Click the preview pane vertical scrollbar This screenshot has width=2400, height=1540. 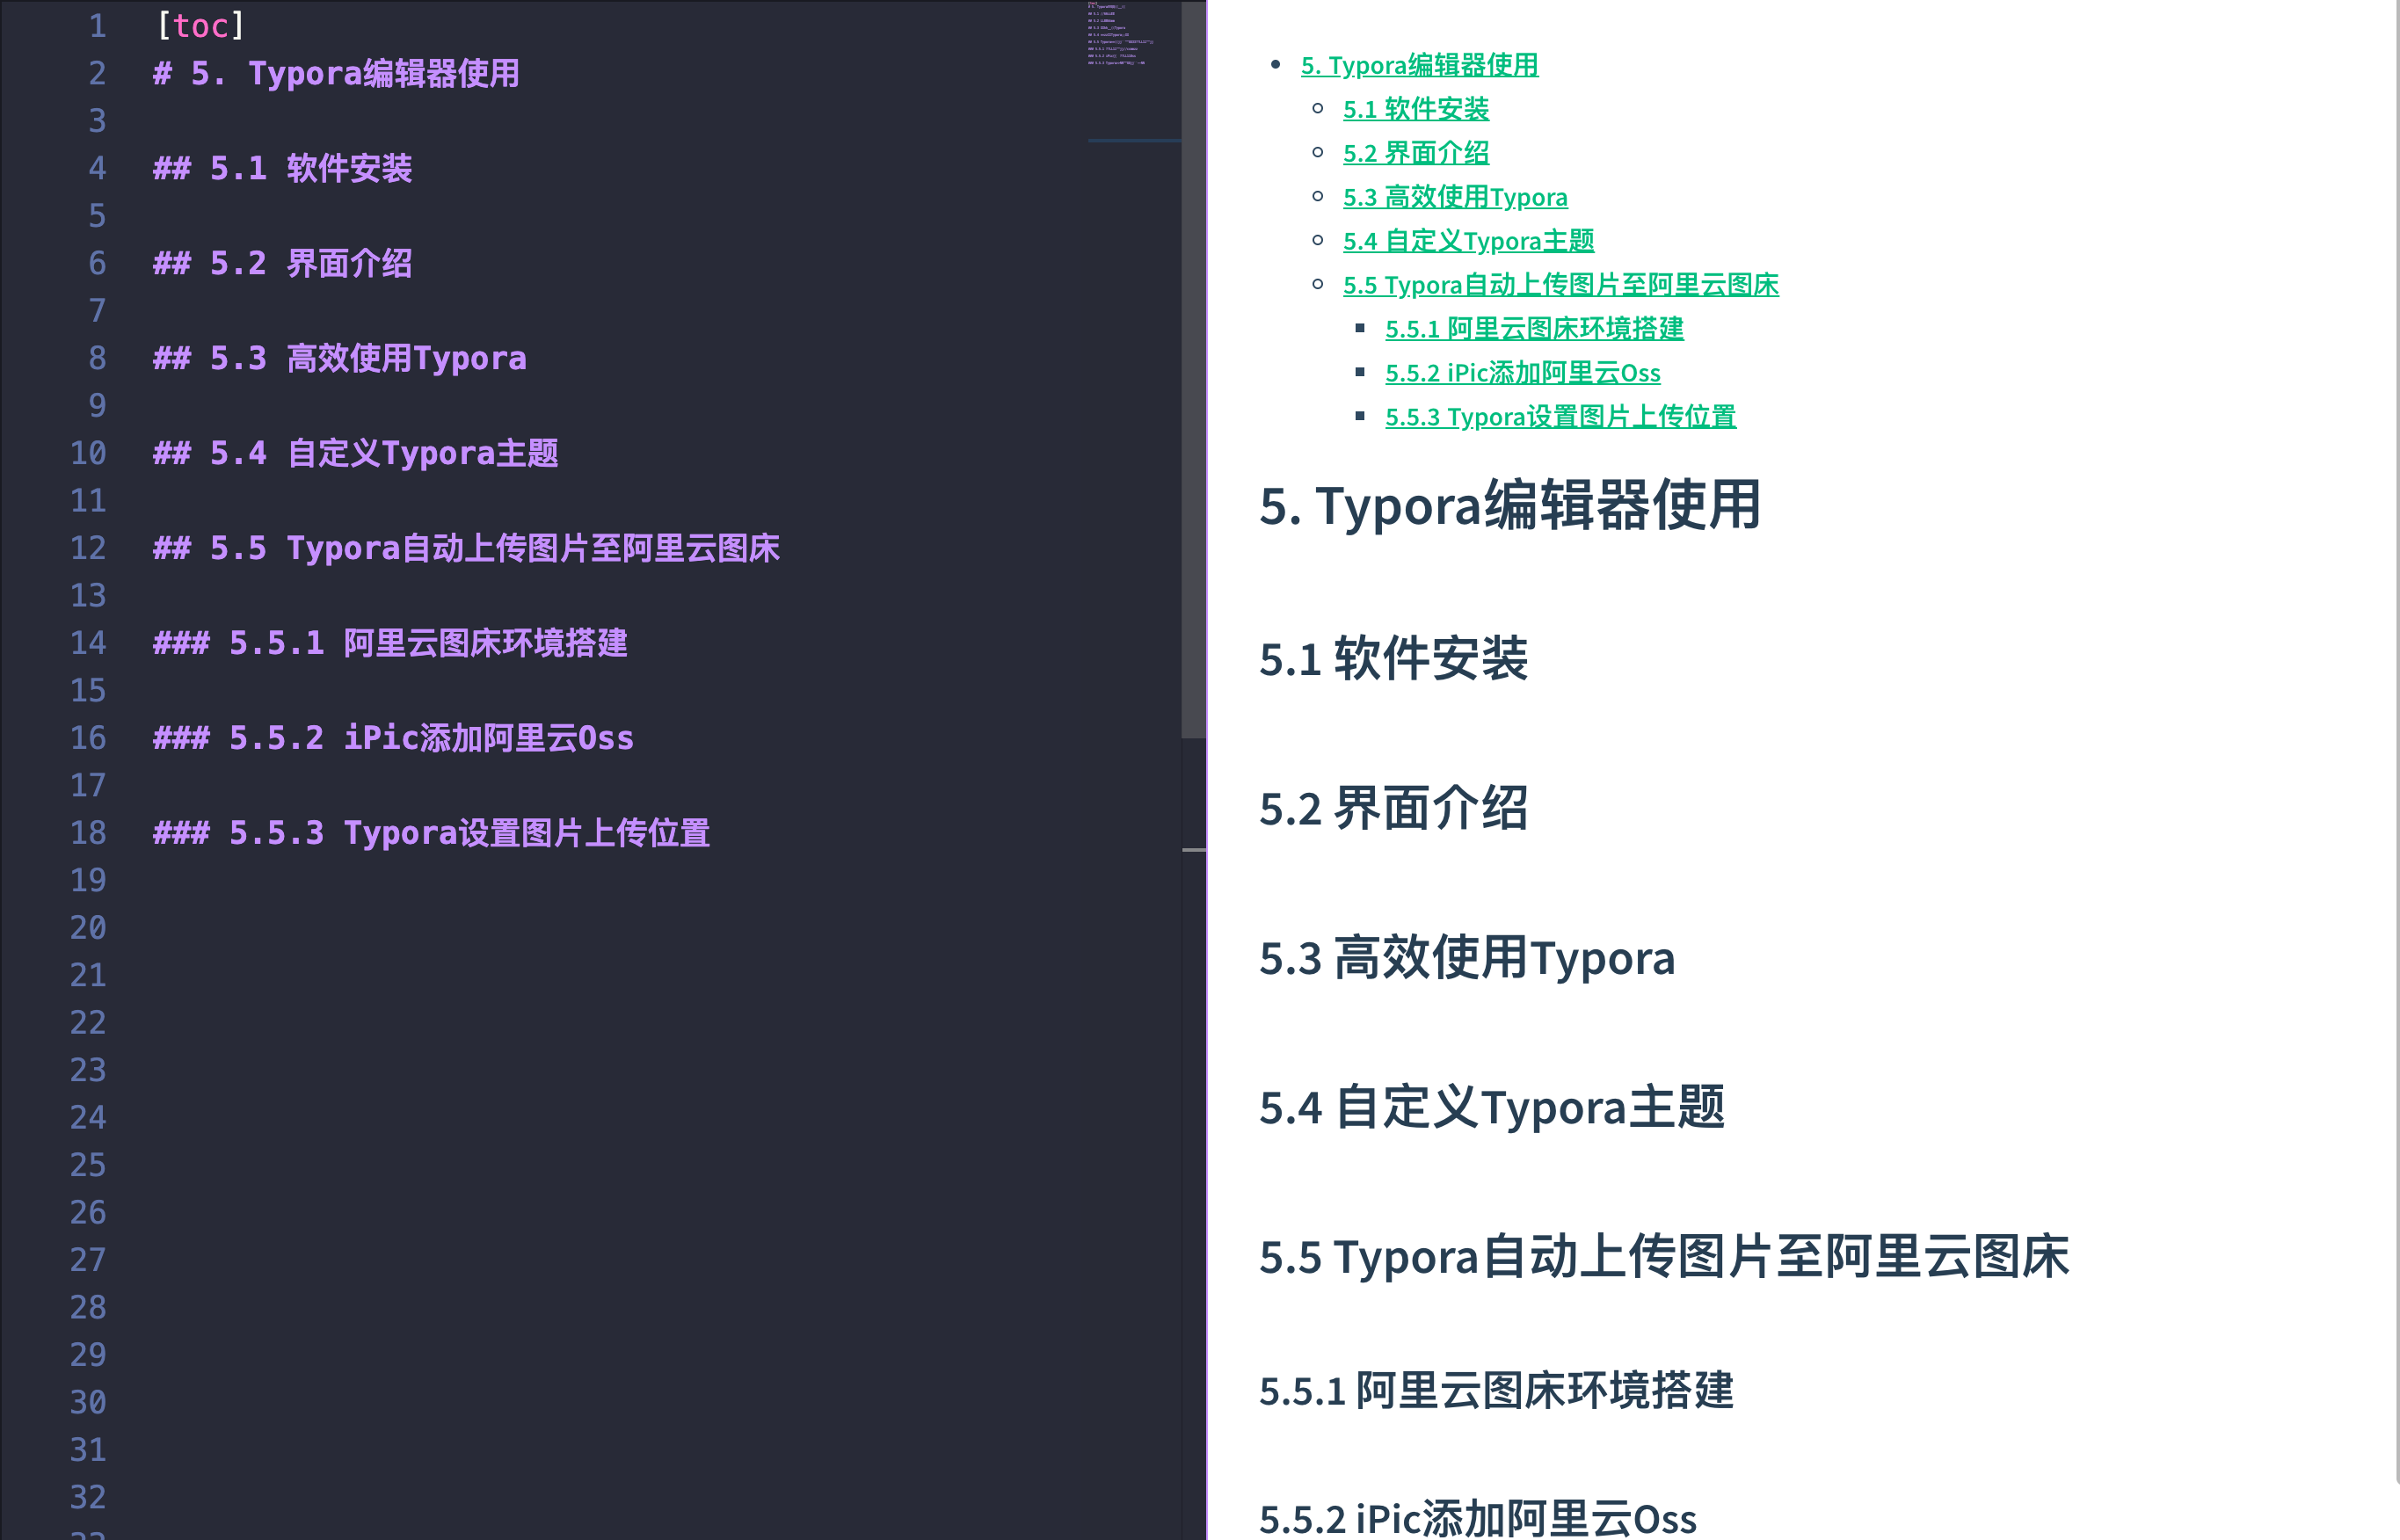click(x=2397, y=740)
